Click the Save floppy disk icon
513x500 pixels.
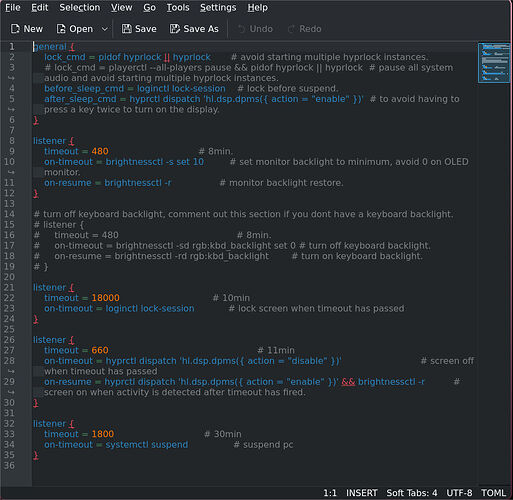[x=126, y=29]
